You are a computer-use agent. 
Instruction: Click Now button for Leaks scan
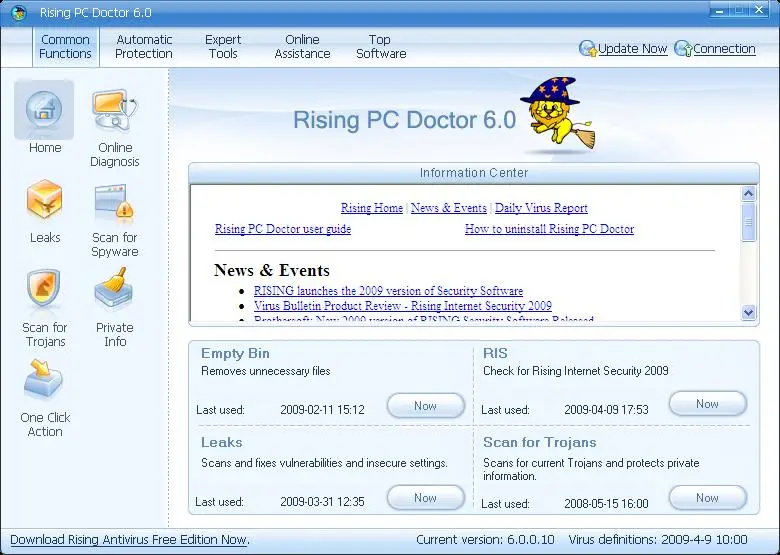coord(426,498)
